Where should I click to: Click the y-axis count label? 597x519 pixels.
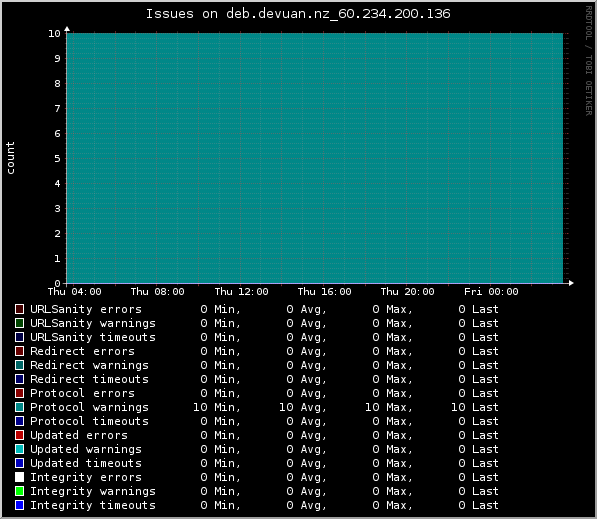(10, 158)
